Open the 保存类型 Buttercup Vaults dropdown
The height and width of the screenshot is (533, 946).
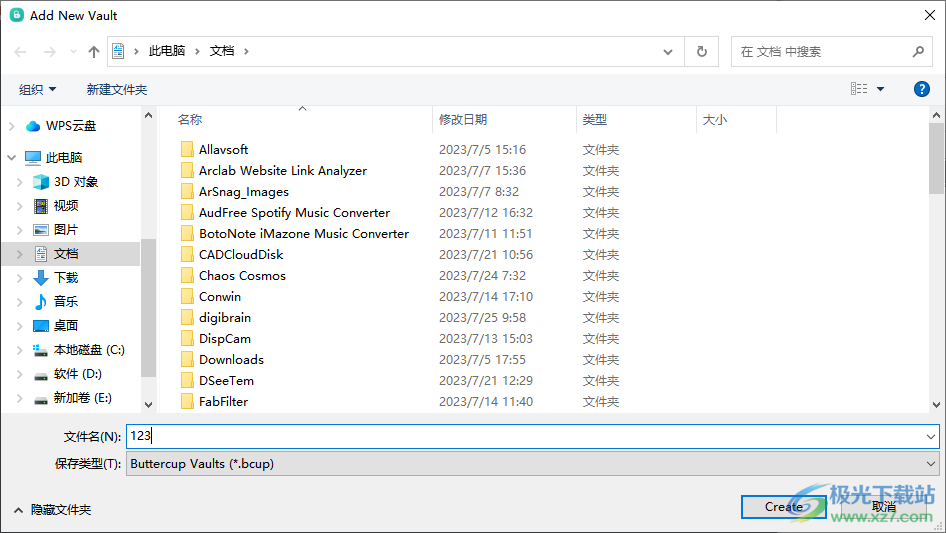click(x=532, y=464)
